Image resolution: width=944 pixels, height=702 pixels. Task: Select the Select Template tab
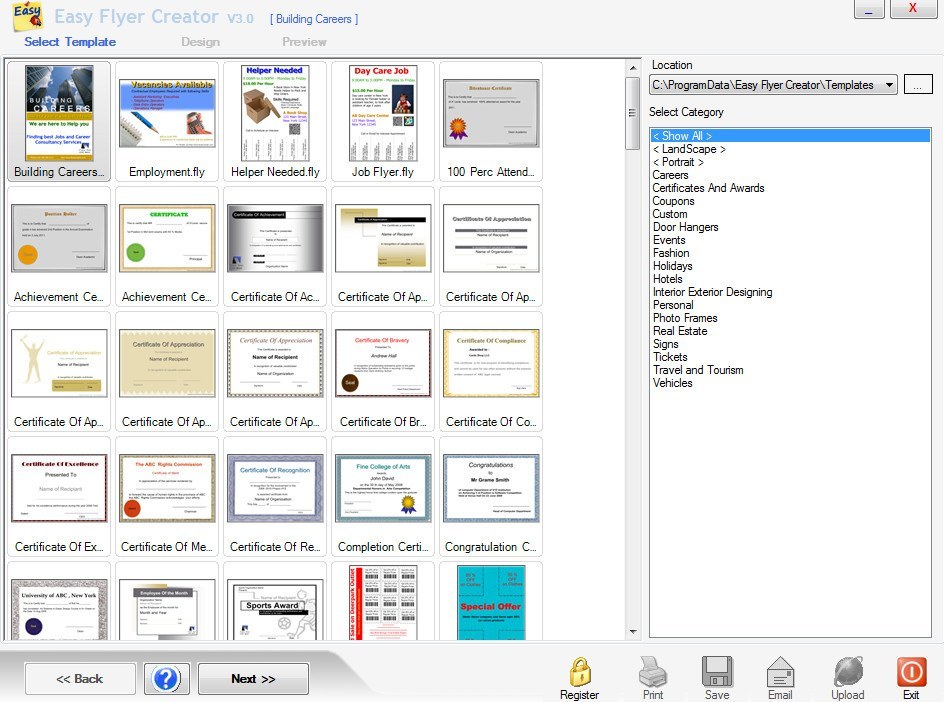(x=69, y=42)
